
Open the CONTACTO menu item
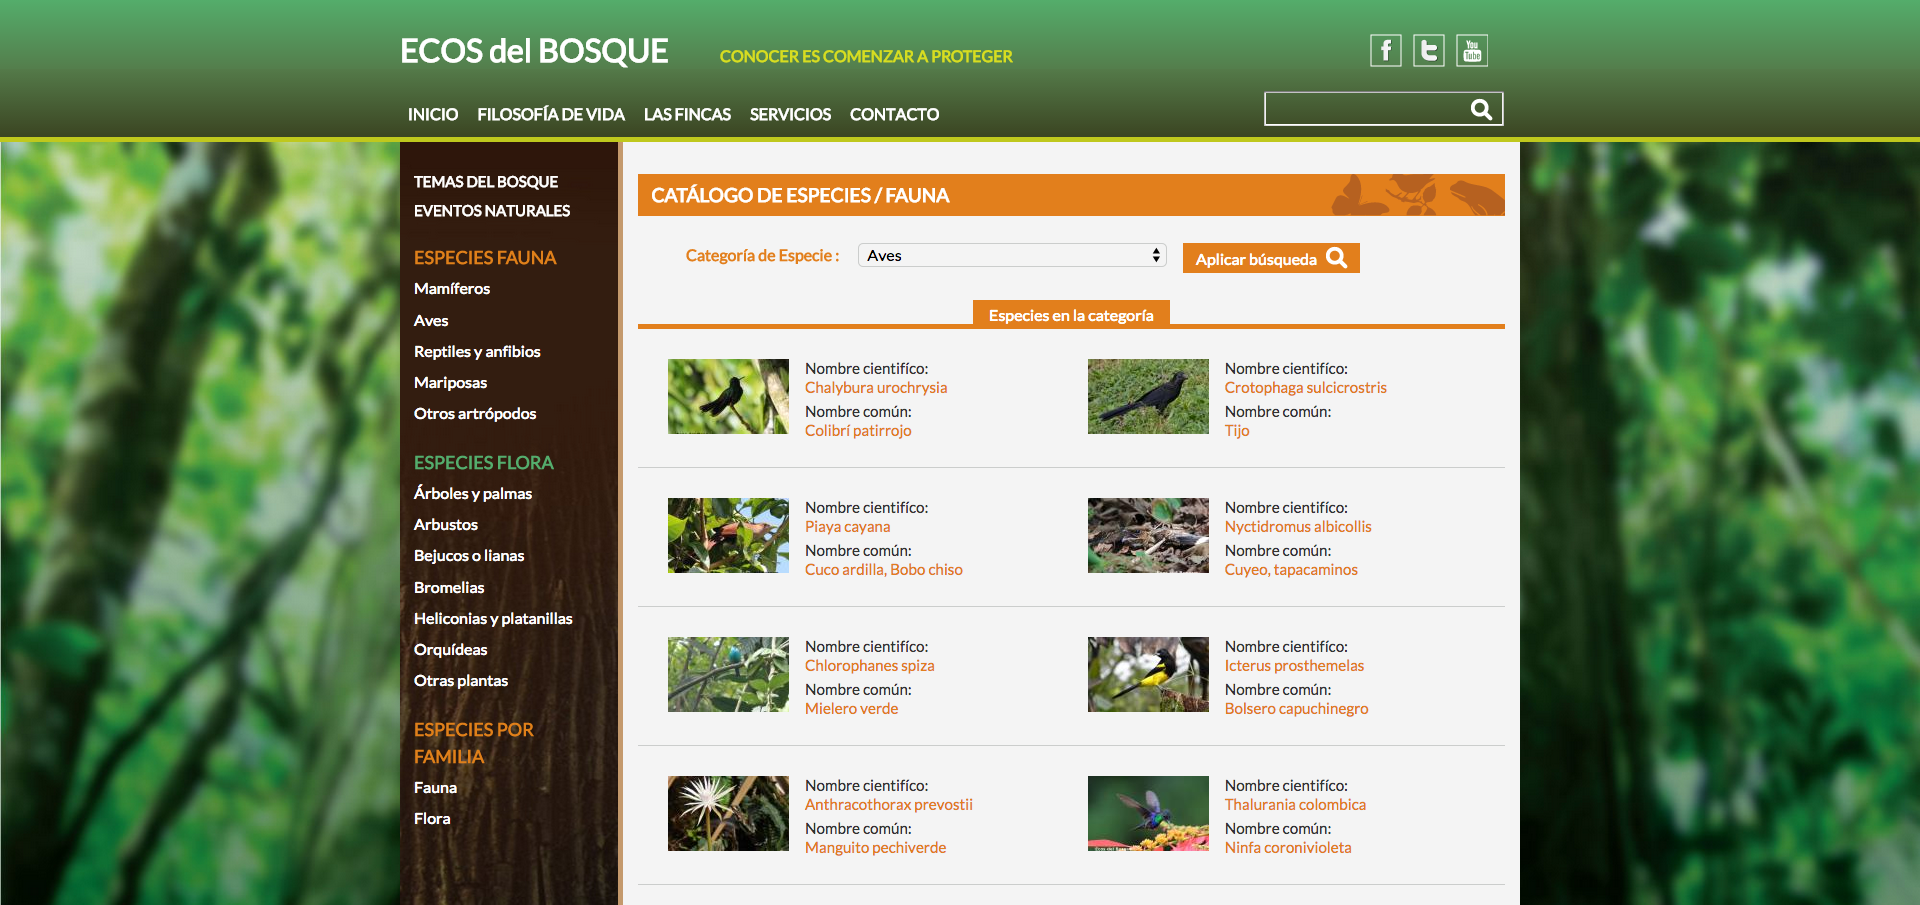click(894, 115)
